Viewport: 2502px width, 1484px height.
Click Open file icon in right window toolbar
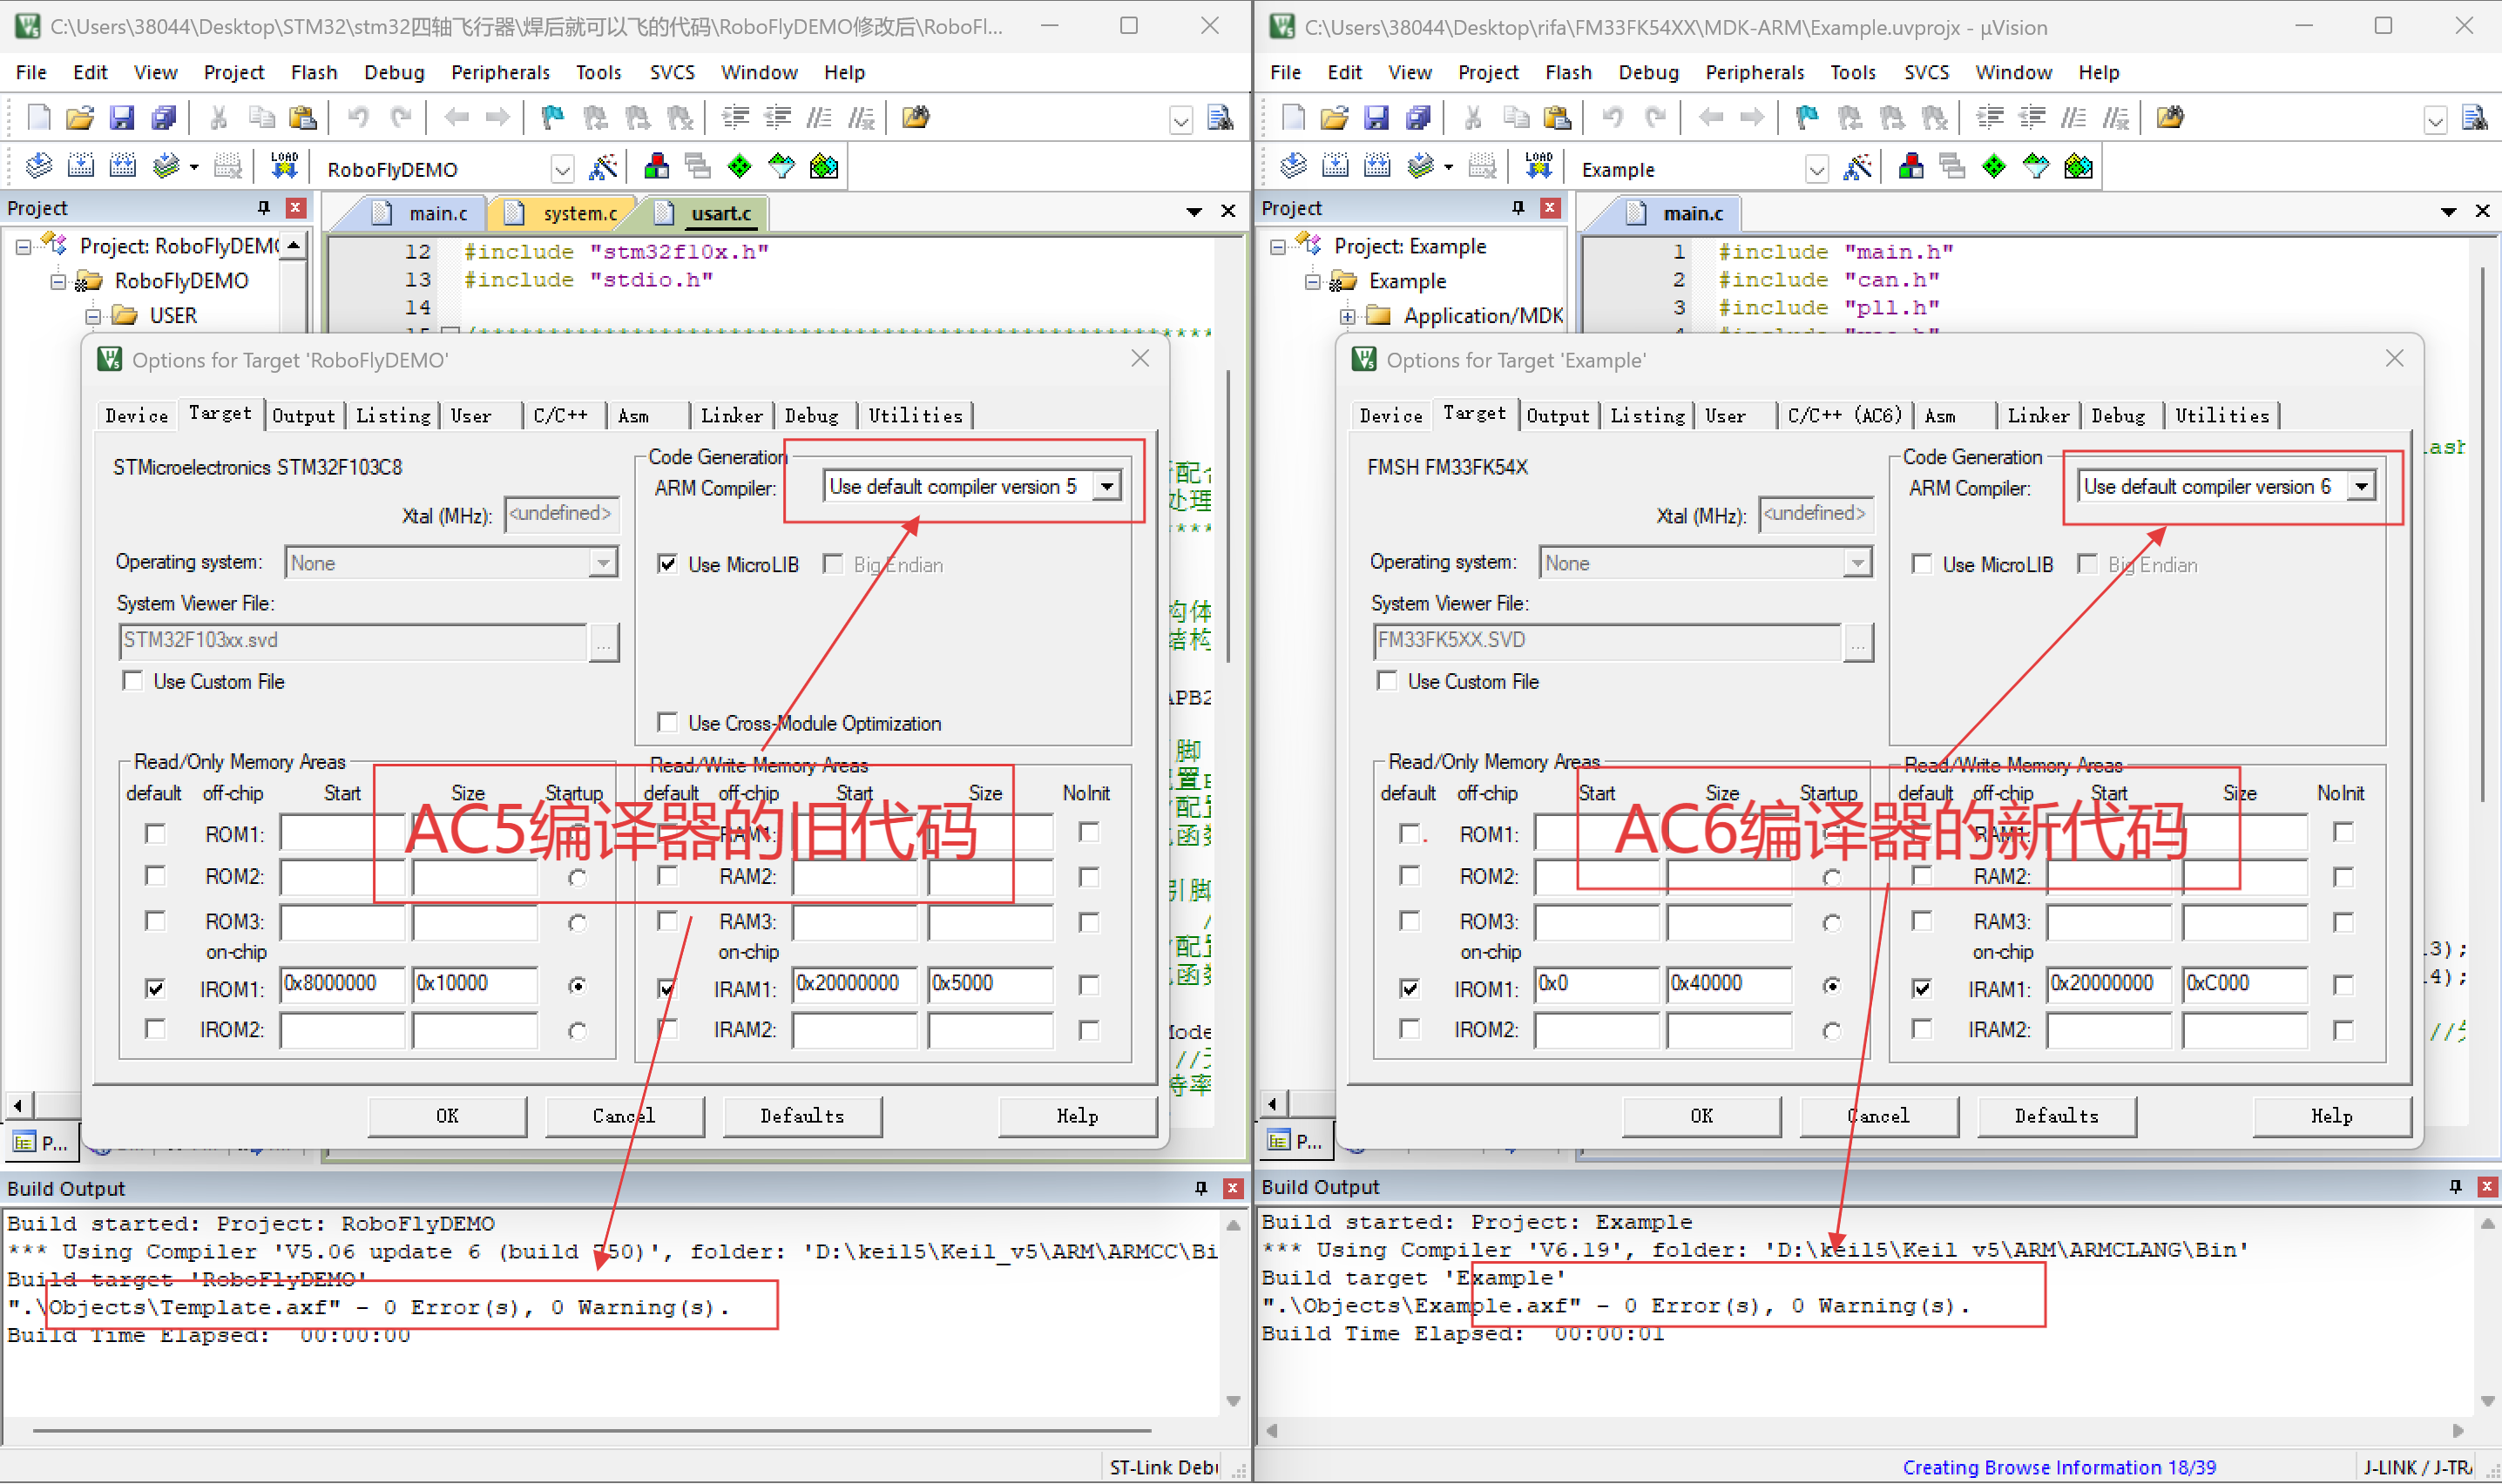point(1333,118)
